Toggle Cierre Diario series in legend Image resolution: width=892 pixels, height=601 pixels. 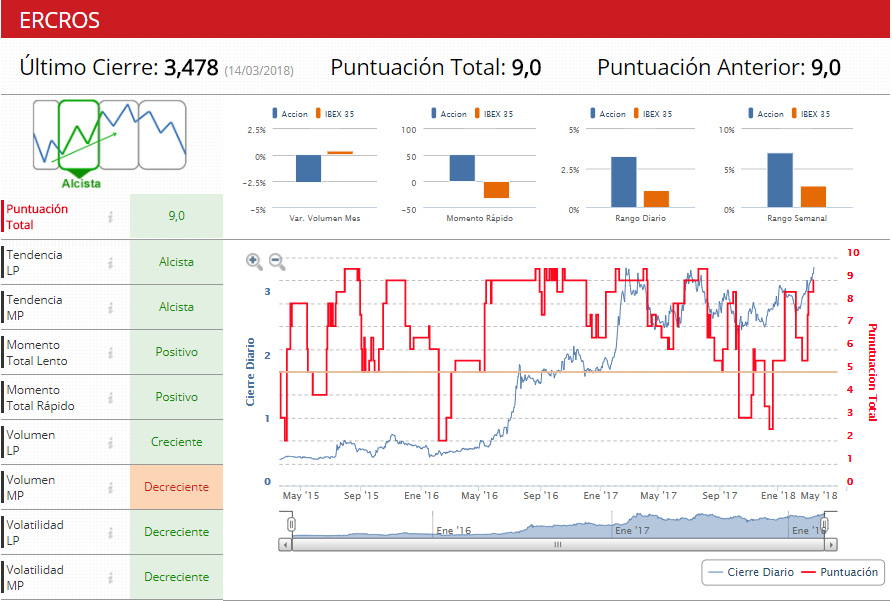tap(751, 572)
